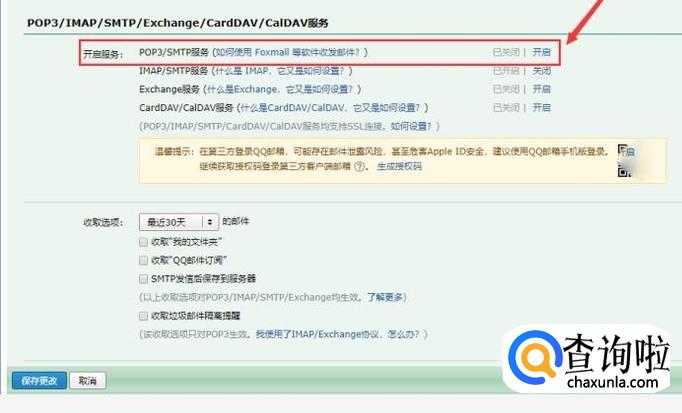
Task: Check 收取垃圾邮件隔离提醒 checkbox
Action: (x=143, y=316)
